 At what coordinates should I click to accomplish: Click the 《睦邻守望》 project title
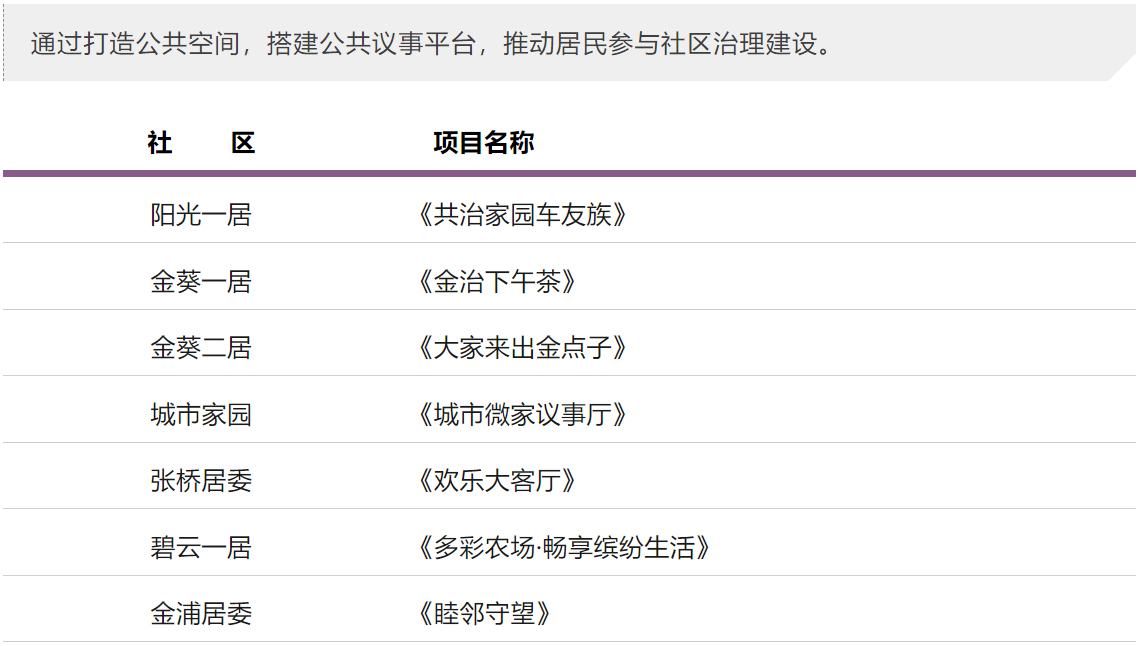pos(484,614)
